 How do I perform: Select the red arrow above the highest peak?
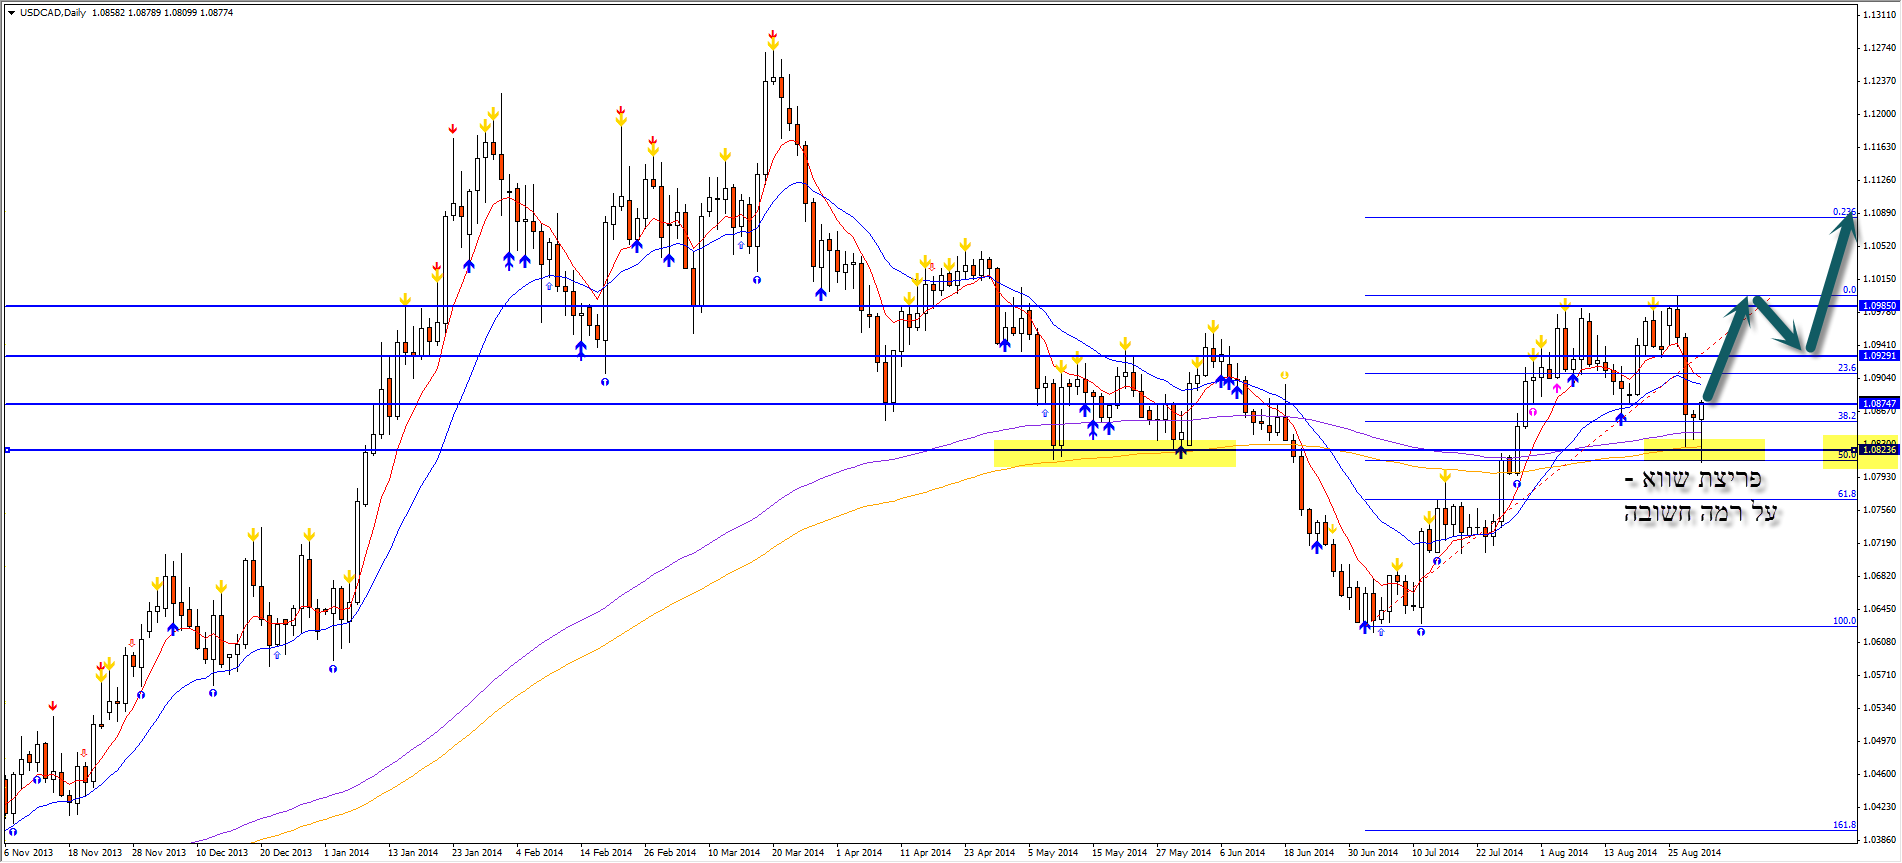click(x=773, y=35)
